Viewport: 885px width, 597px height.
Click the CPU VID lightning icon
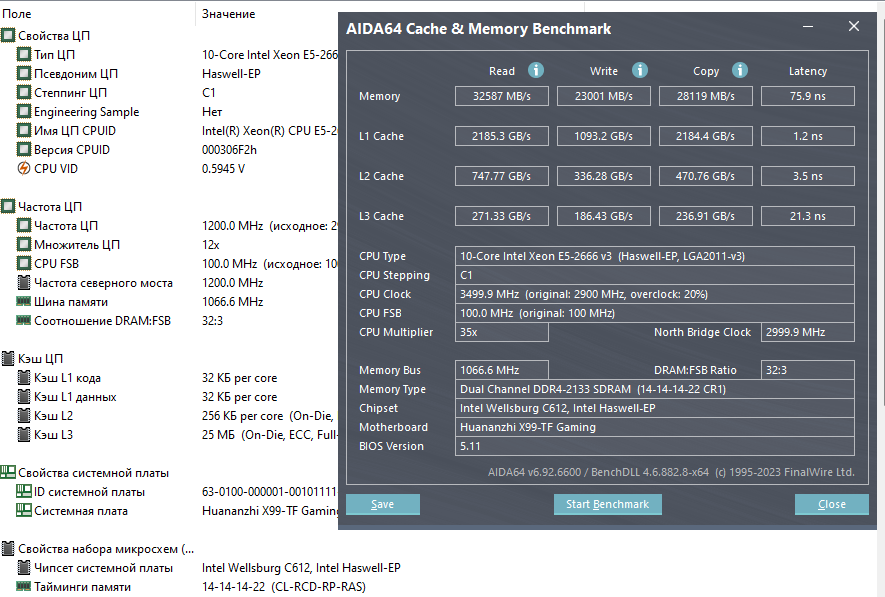pos(24,168)
